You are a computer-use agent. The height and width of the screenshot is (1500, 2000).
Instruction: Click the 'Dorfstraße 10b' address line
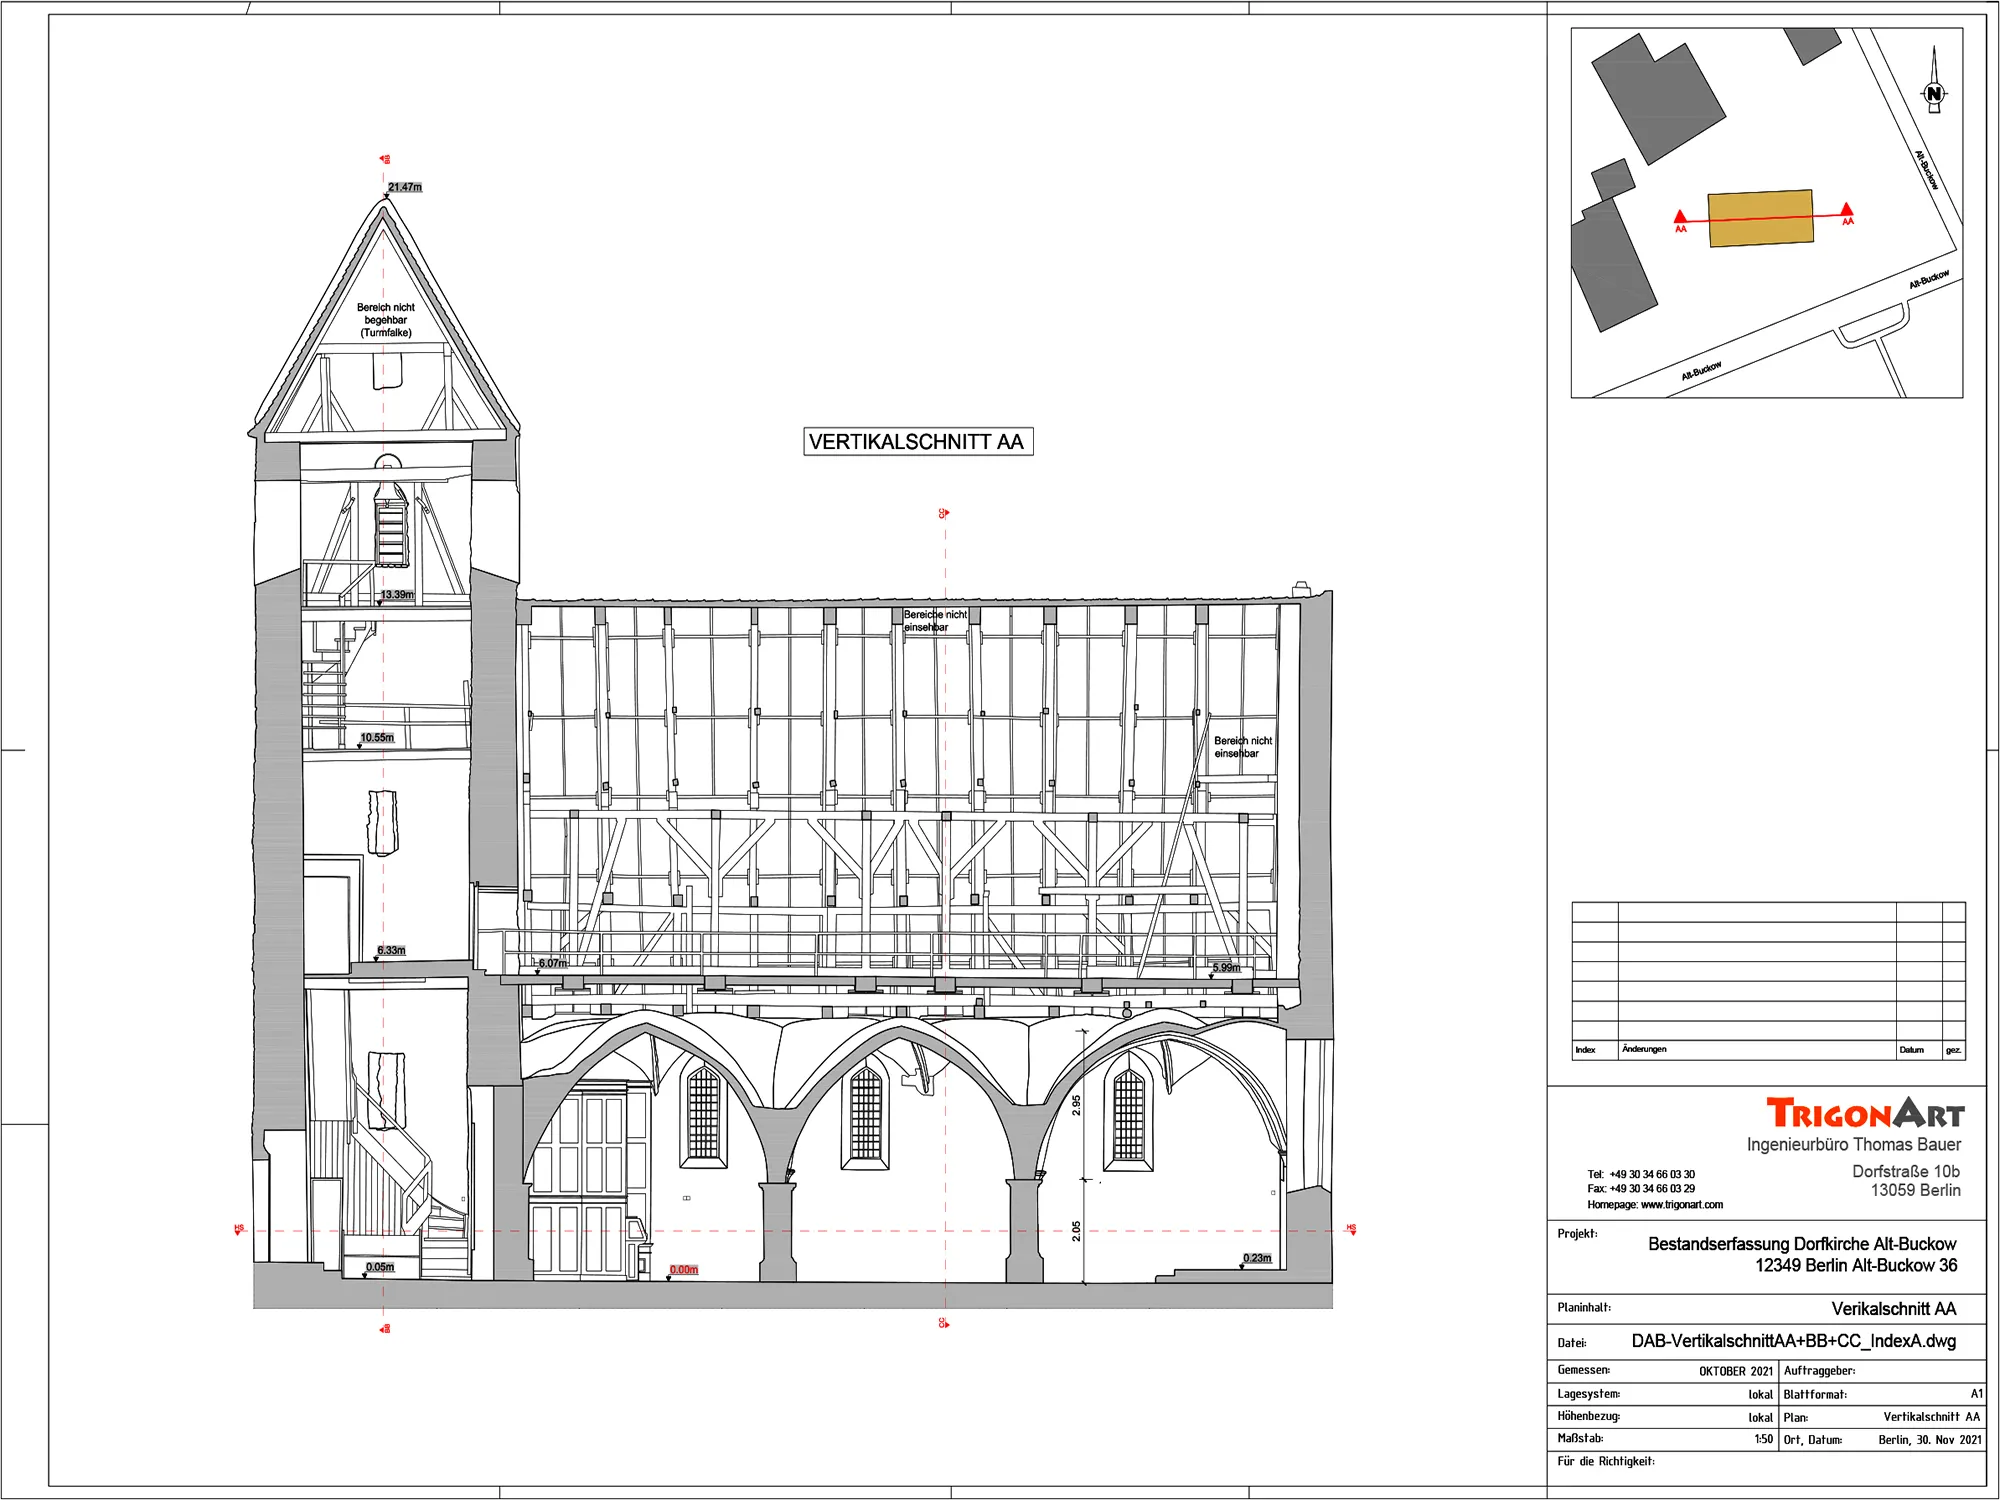pyautogui.click(x=1906, y=1172)
